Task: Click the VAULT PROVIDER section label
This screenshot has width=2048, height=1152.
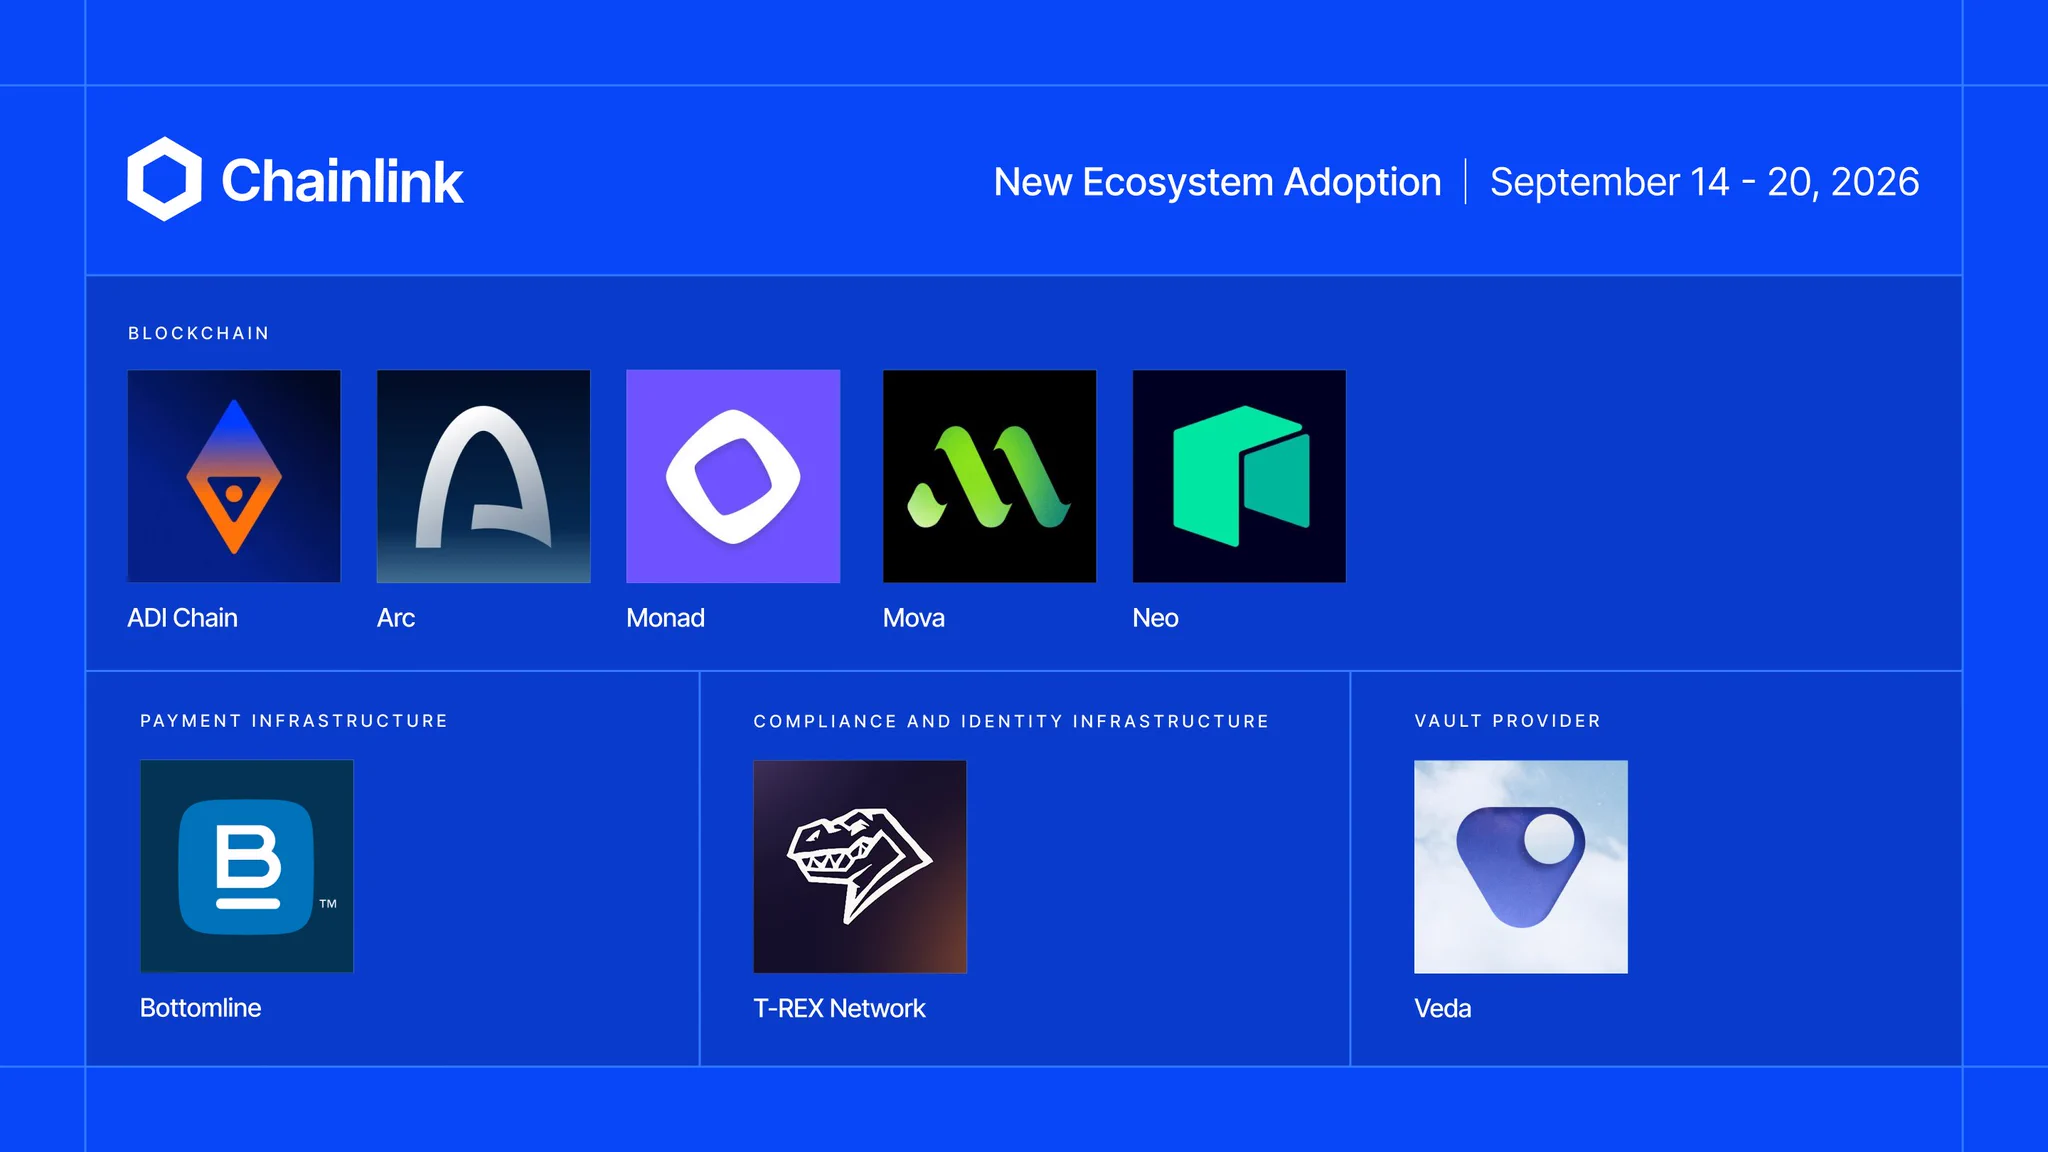Action: pos(1508,721)
